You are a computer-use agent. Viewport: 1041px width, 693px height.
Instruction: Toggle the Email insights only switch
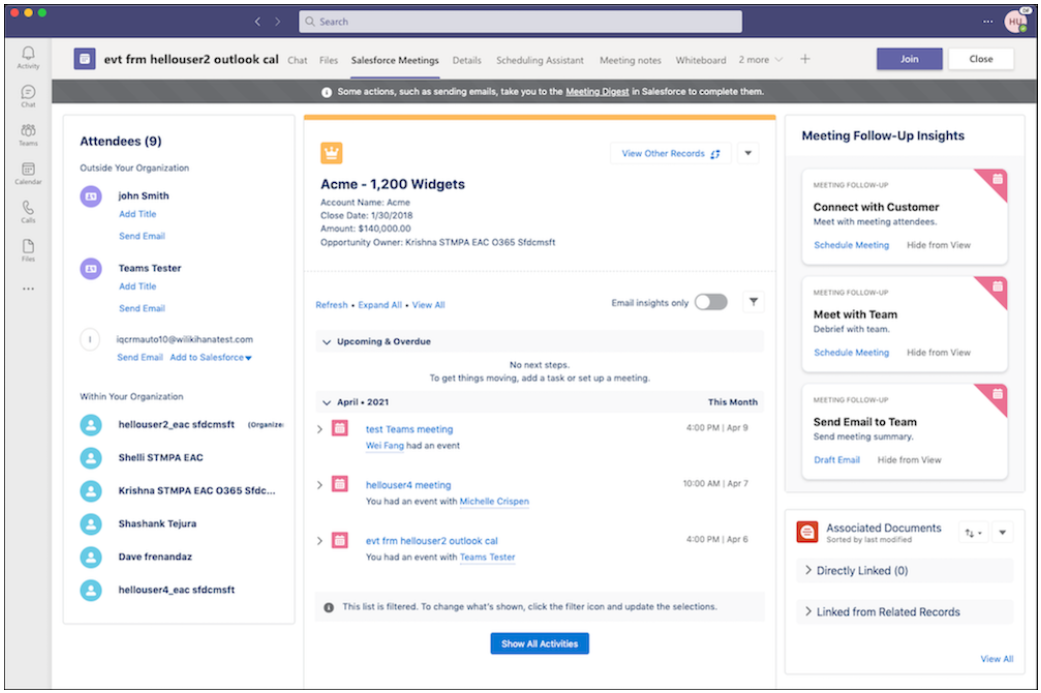711,302
